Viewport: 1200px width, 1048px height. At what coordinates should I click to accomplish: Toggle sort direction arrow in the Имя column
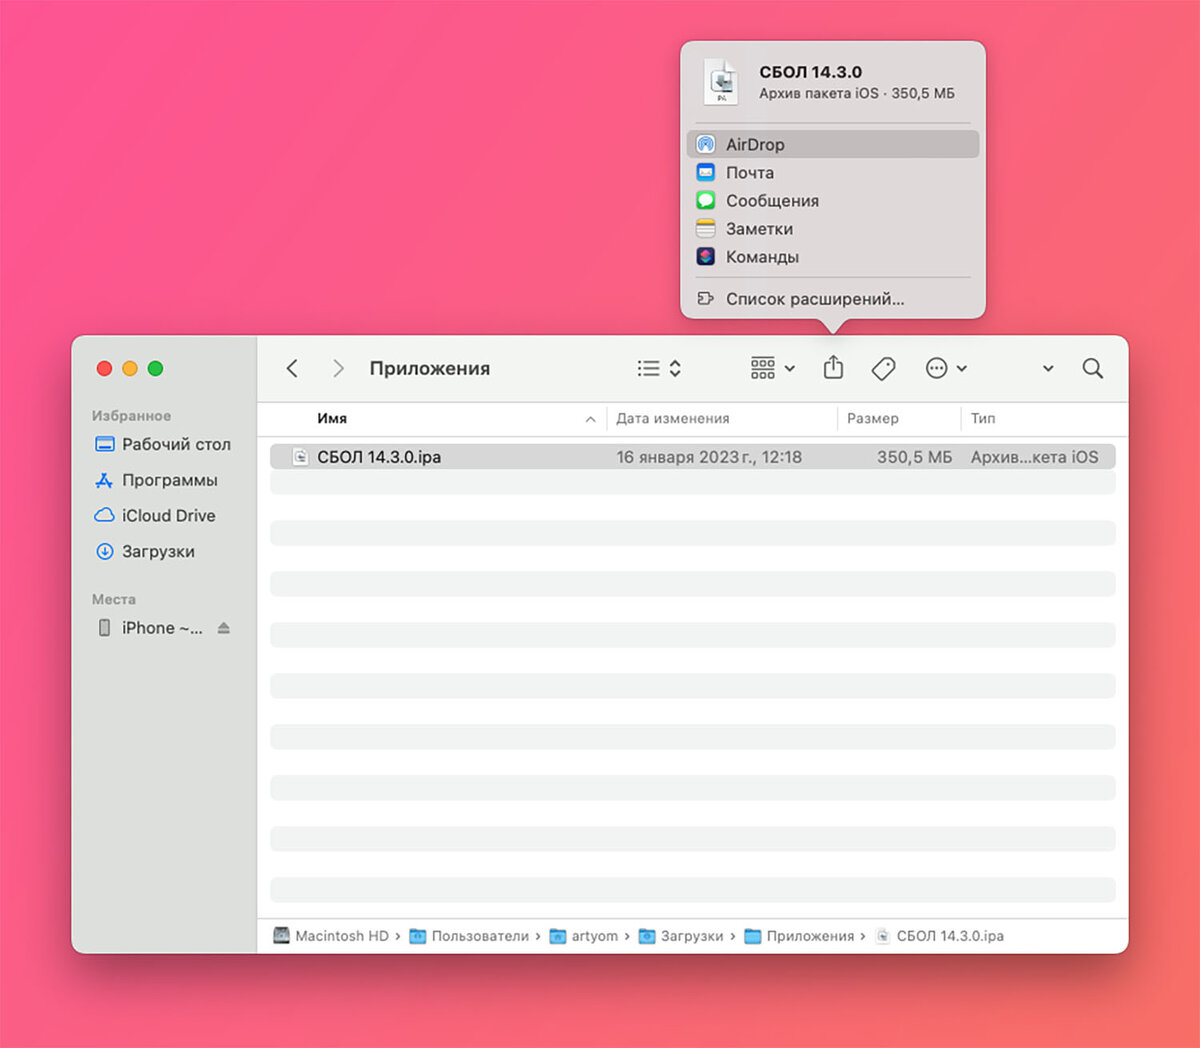(590, 420)
